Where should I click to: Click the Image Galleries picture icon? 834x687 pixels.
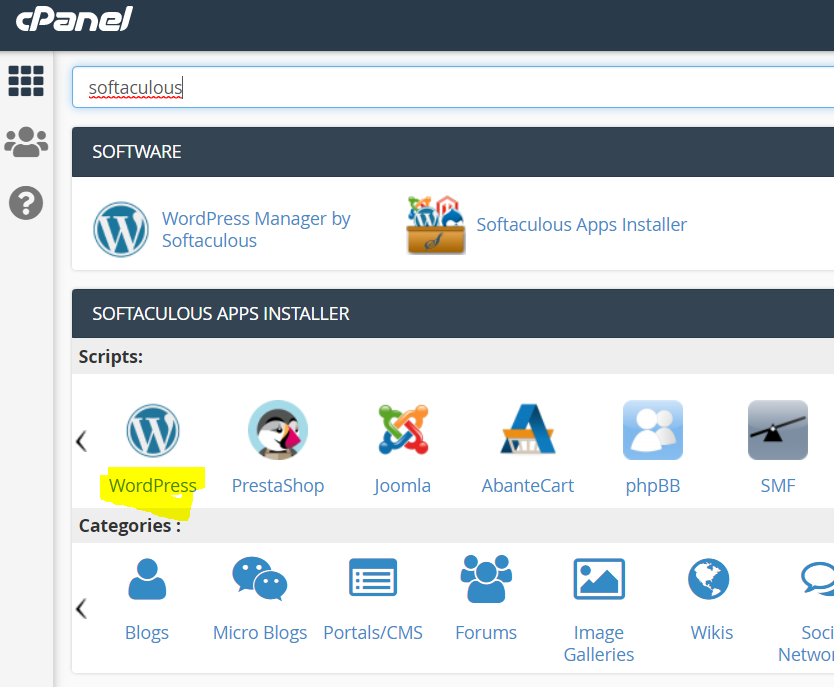[599, 579]
